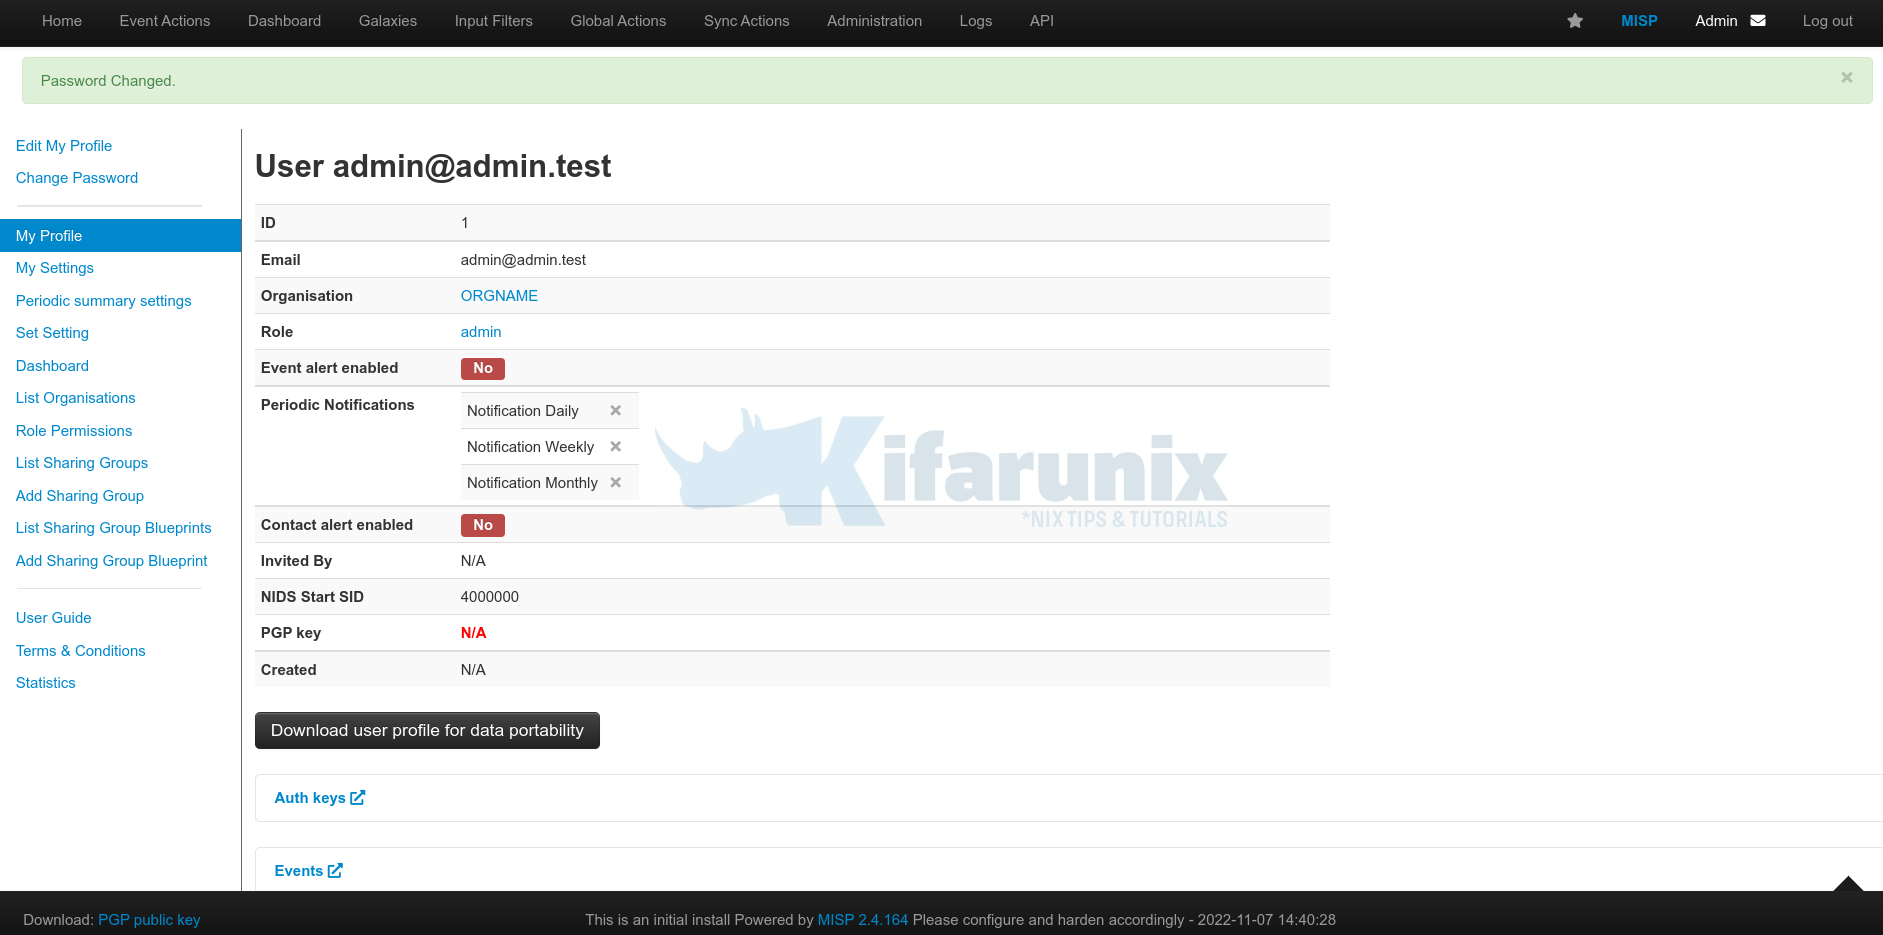
Task: Open the Logs menu
Action: [x=976, y=21]
